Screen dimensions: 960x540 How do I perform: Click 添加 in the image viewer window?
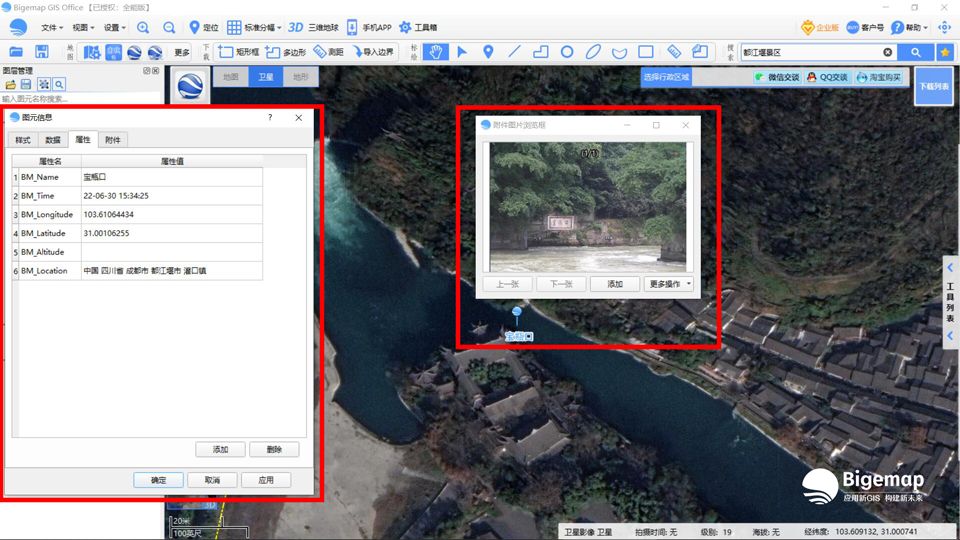point(615,284)
